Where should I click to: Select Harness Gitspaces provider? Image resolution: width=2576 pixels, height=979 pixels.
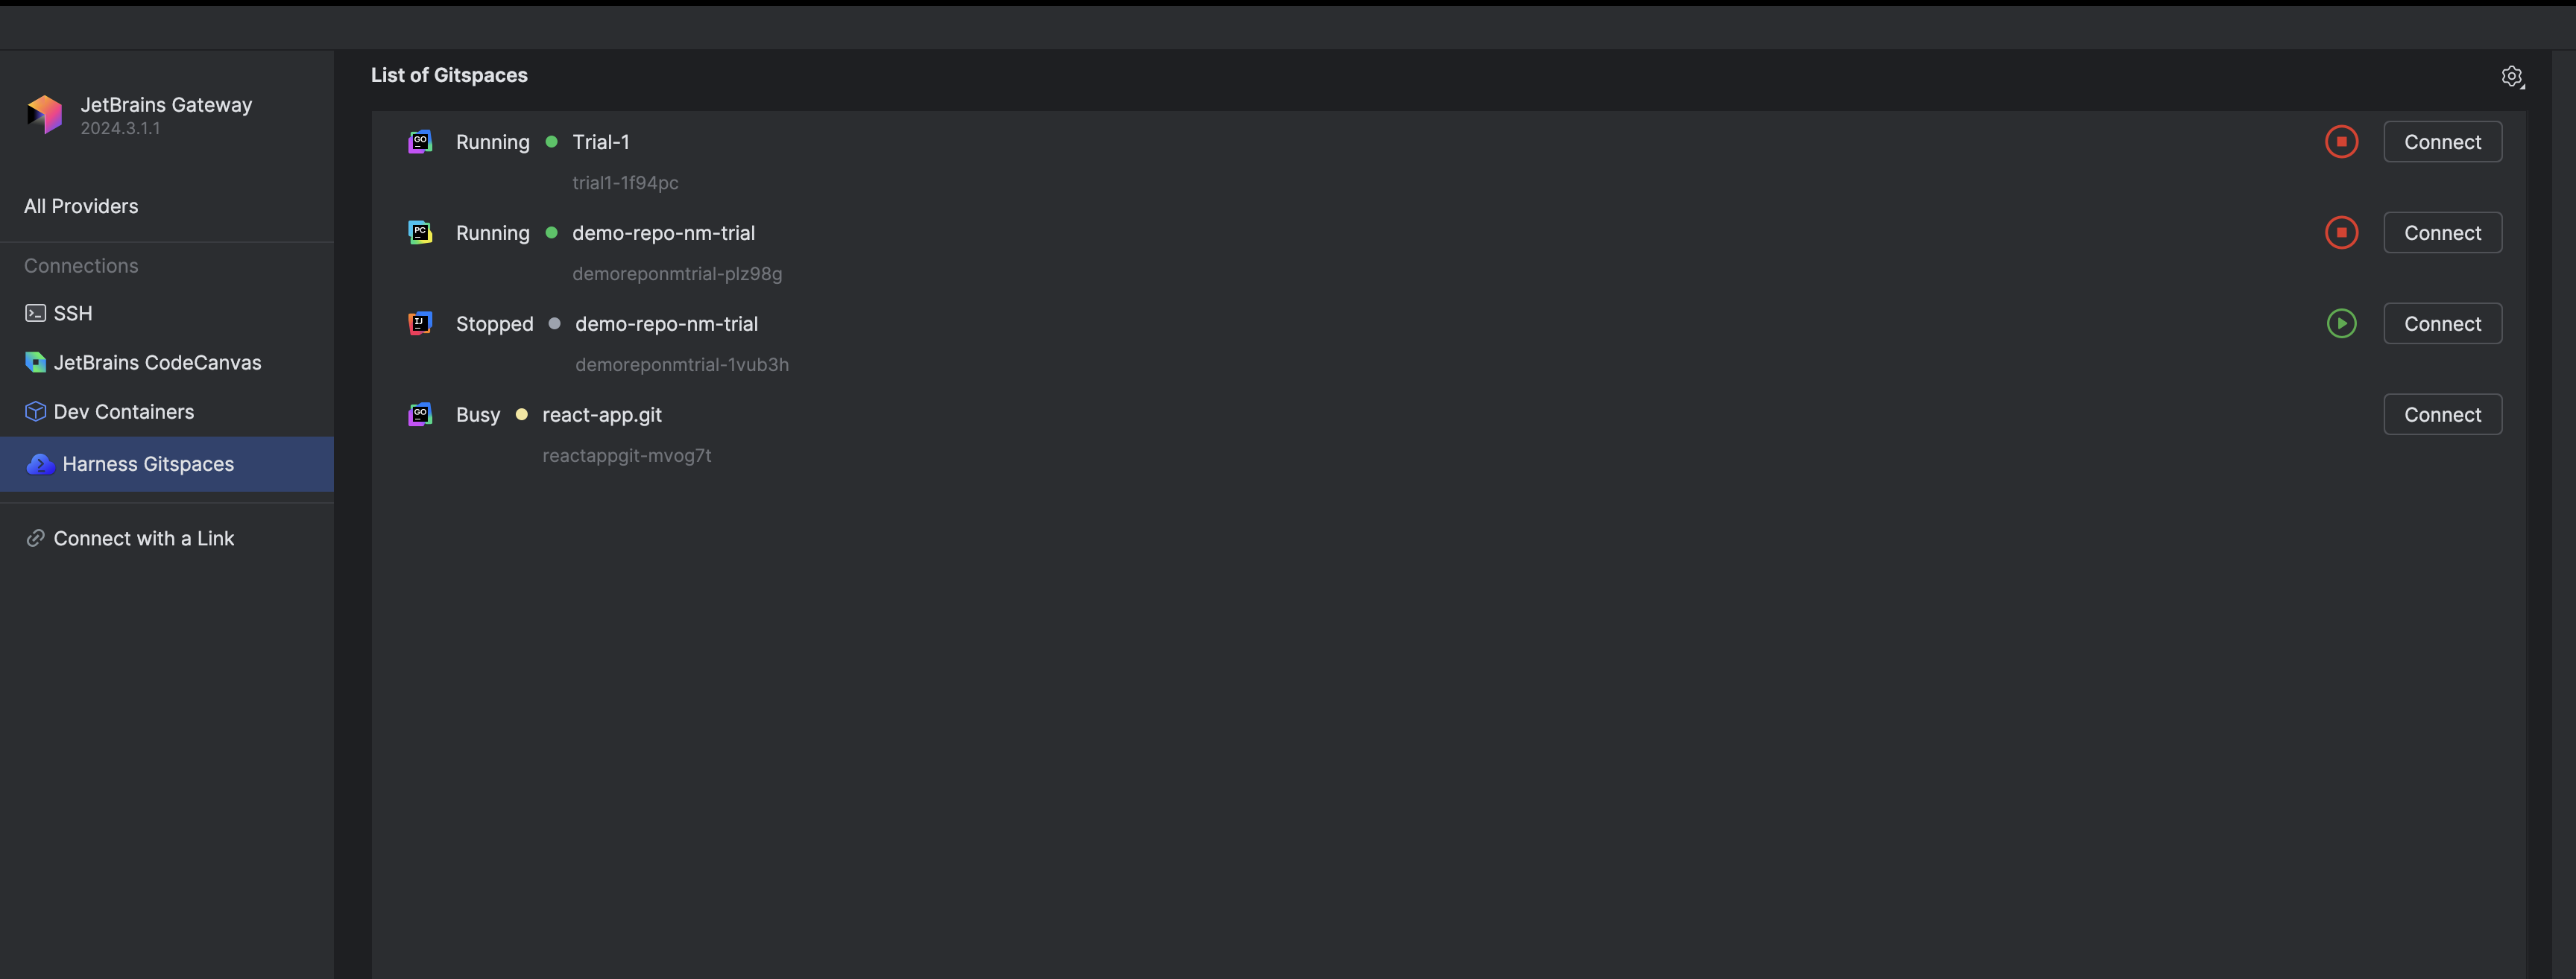coord(166,464)
